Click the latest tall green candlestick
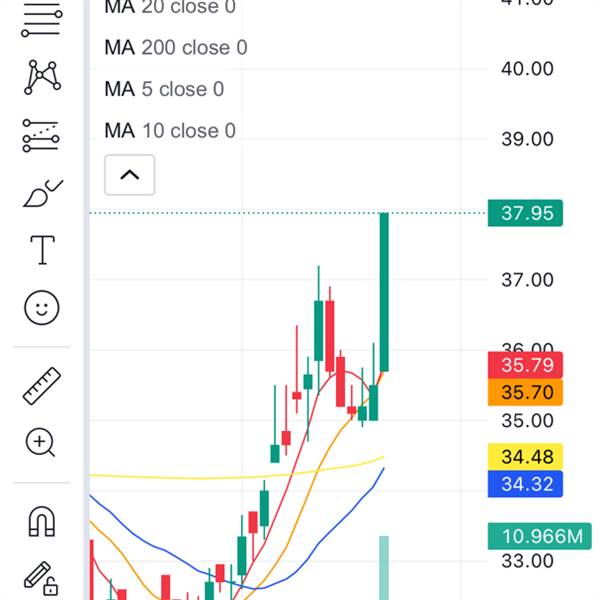The image size is (600, 600). pos(384,292)
